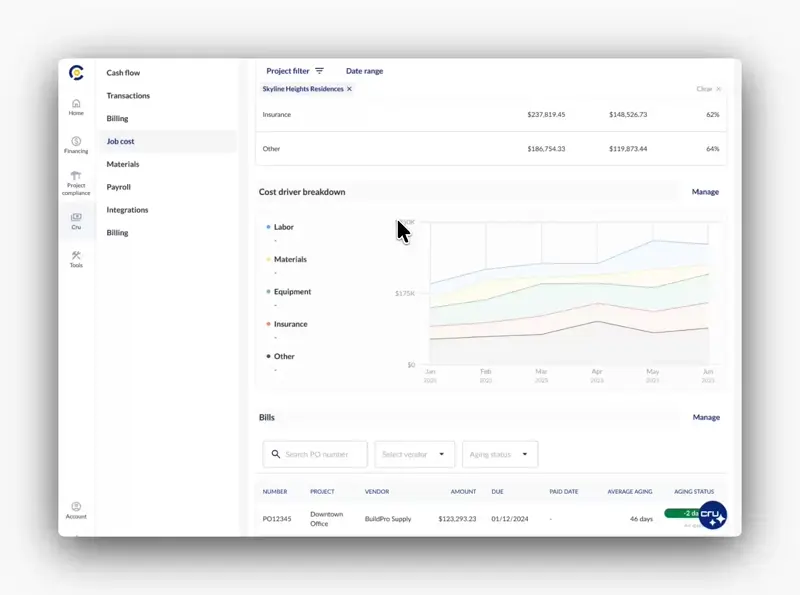Click the 62% value in Insurance row
Viewport: 800px width, 595px height.
point(713,114)
